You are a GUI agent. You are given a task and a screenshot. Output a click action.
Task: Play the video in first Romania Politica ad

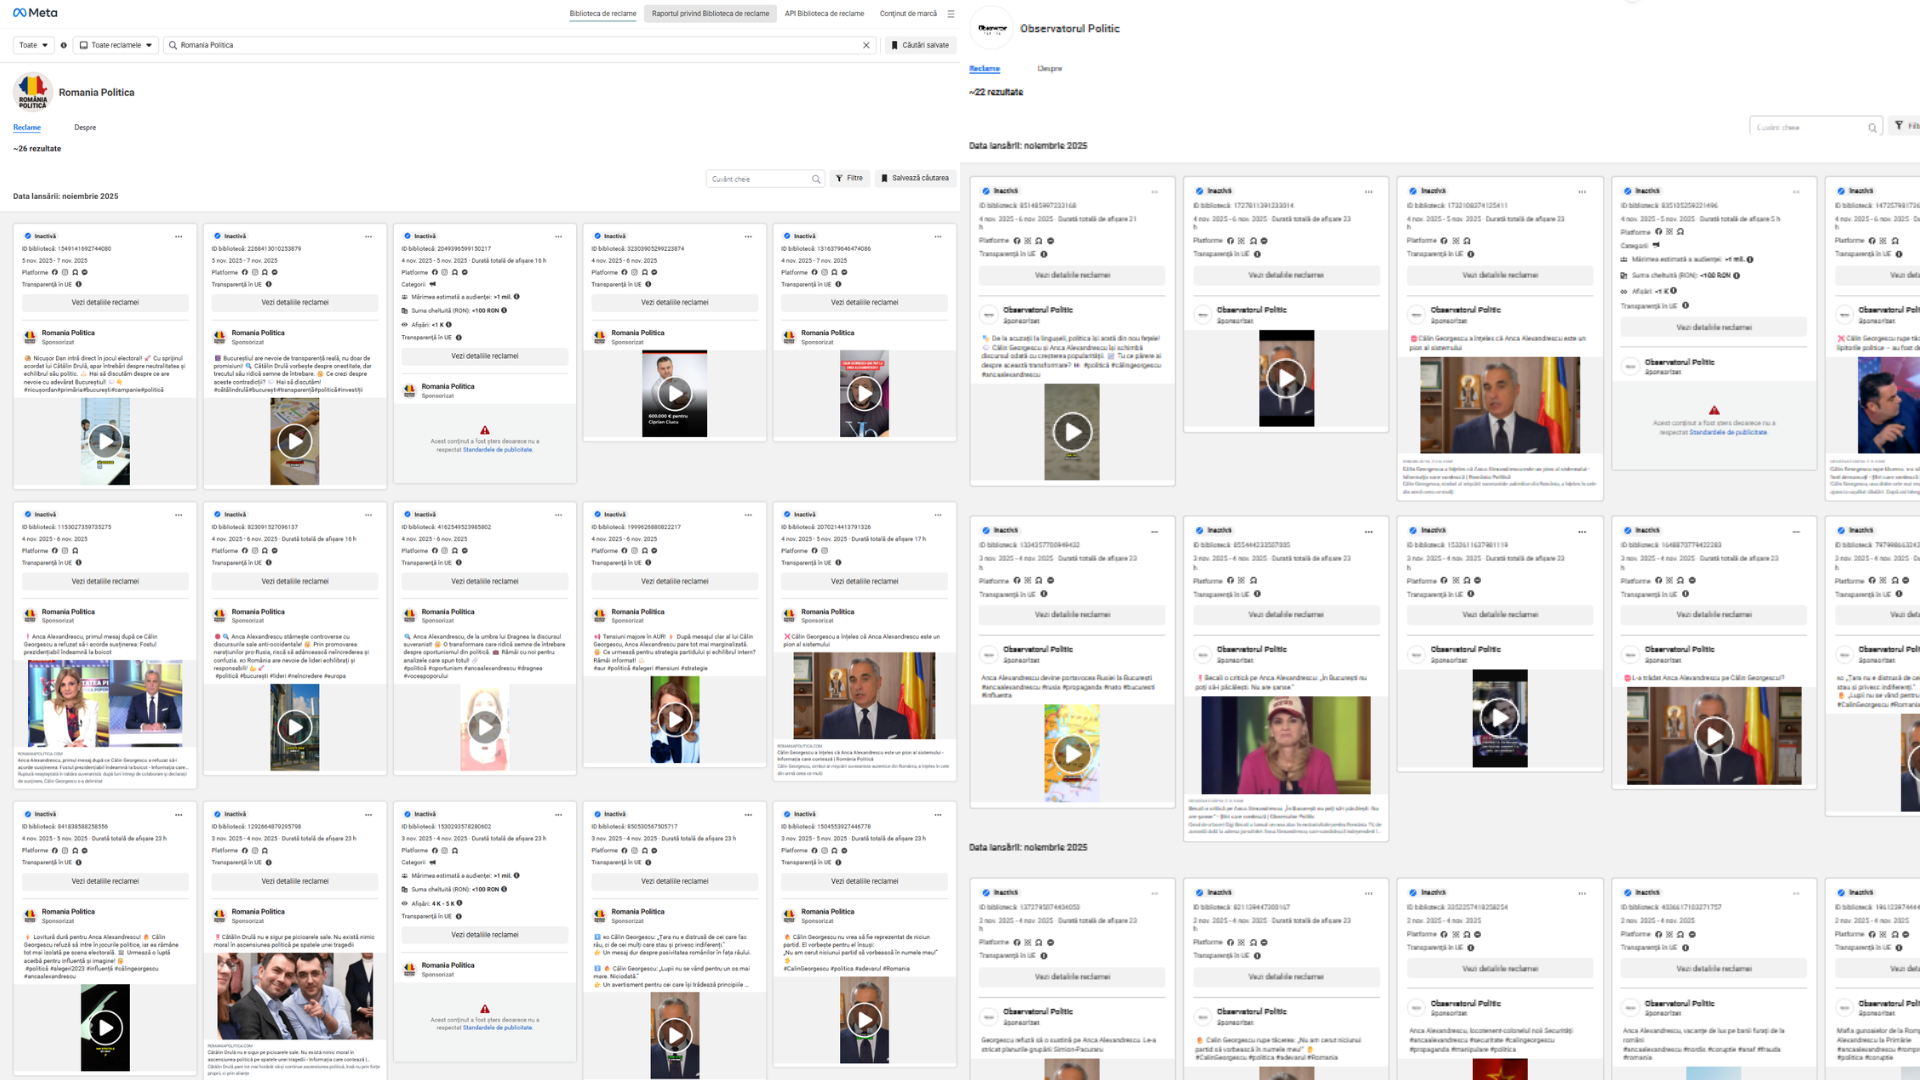coord(105,441)
